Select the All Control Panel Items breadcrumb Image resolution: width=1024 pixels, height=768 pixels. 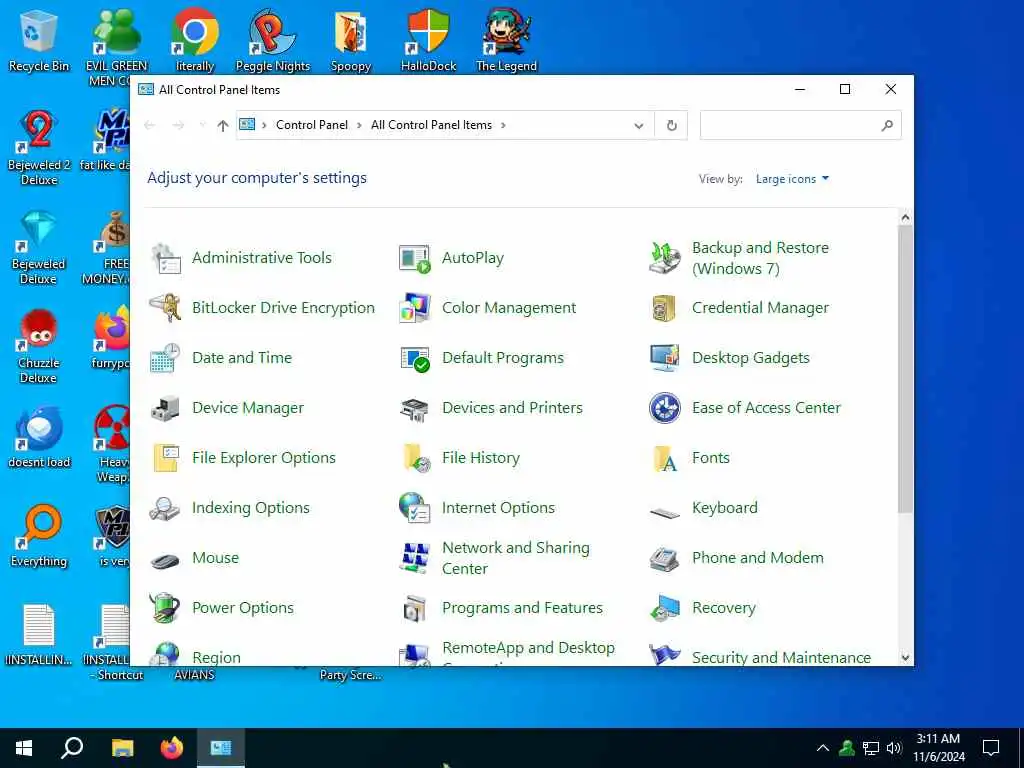click(431, 125)
